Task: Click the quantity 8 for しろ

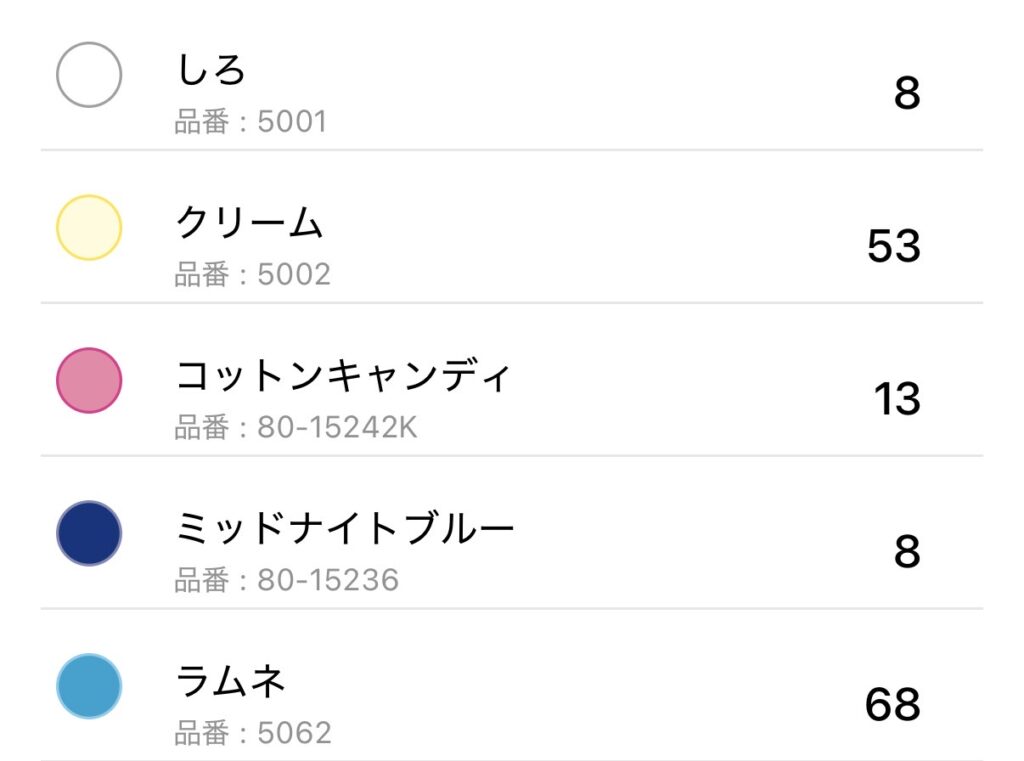Action: click(906, 94)
